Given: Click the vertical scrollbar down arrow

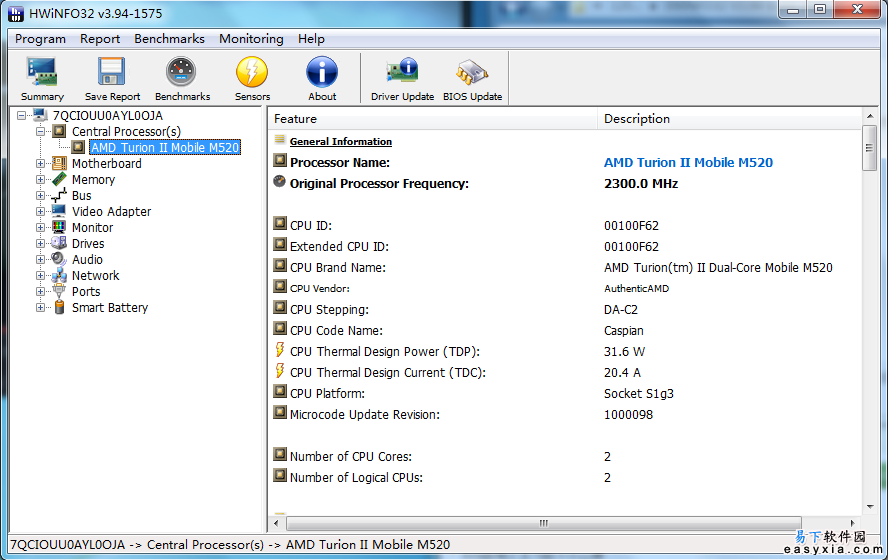Looking at the screenshot, I should [x=869, y=506].
